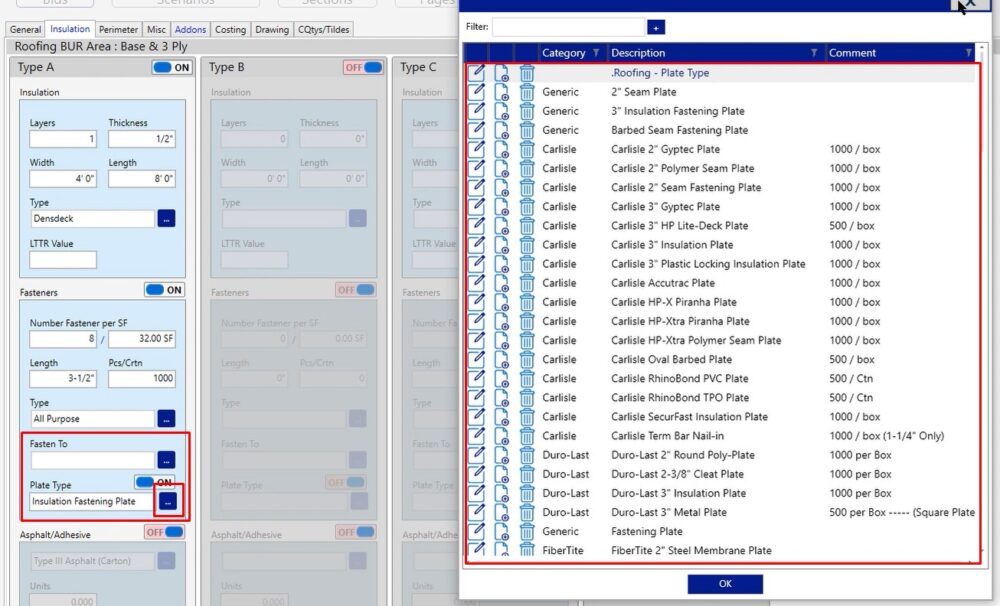This screenshot has width=1000, height=606.
Task: Open the CQtys/Tildes tab
Action: tap(323, 29)
